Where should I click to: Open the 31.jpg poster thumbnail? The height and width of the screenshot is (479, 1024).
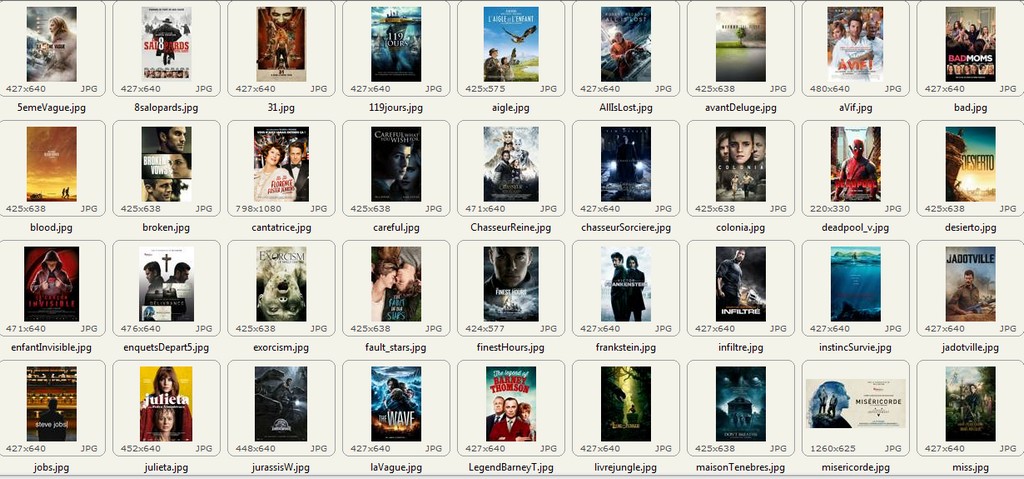(281, 44)
